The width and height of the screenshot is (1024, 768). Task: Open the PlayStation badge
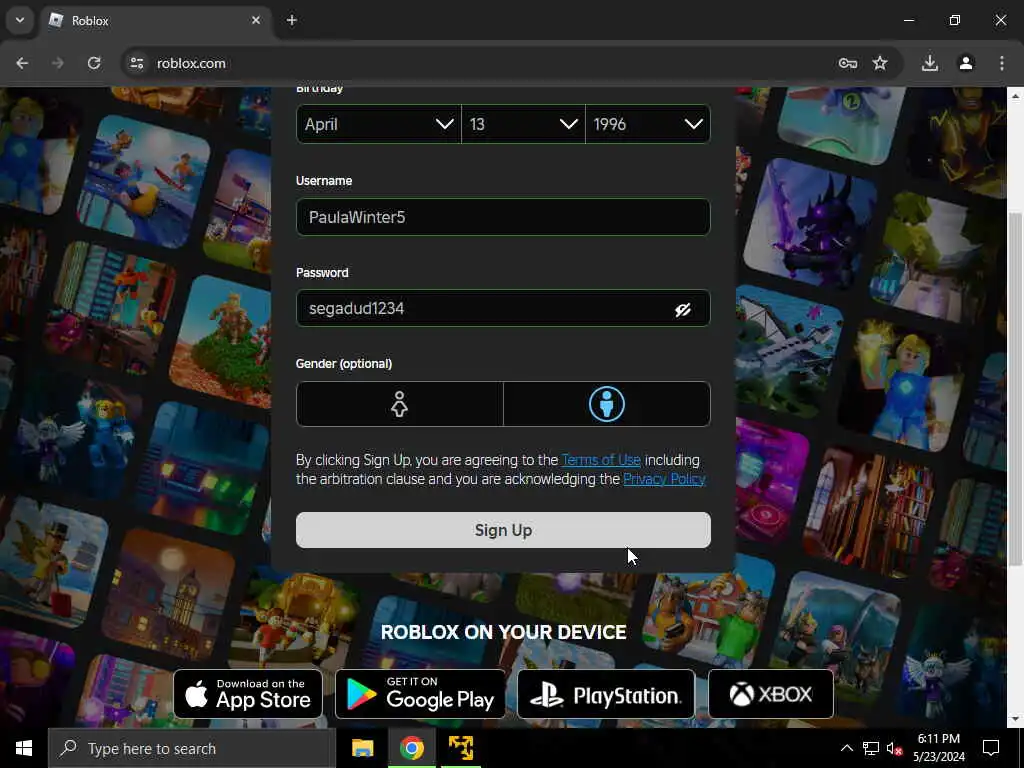click(x=606, y=694)
